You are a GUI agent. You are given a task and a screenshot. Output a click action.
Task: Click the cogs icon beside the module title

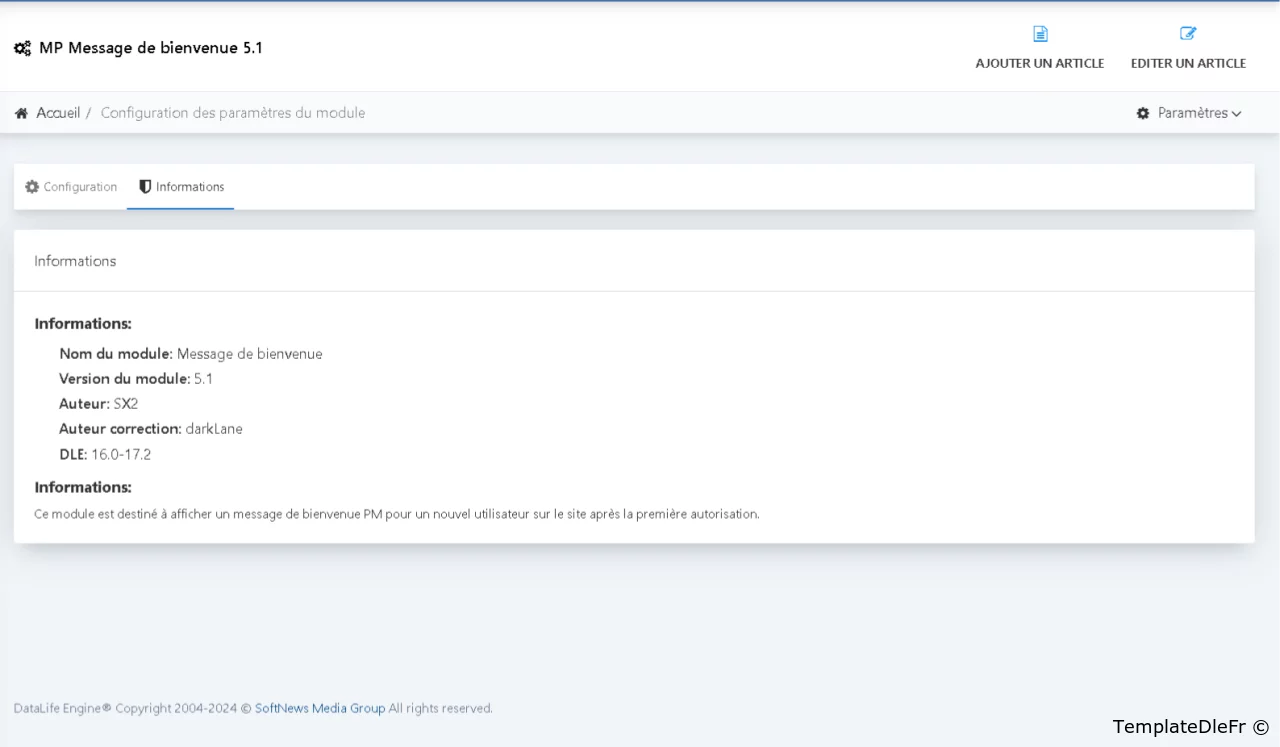tap(22, 48)
